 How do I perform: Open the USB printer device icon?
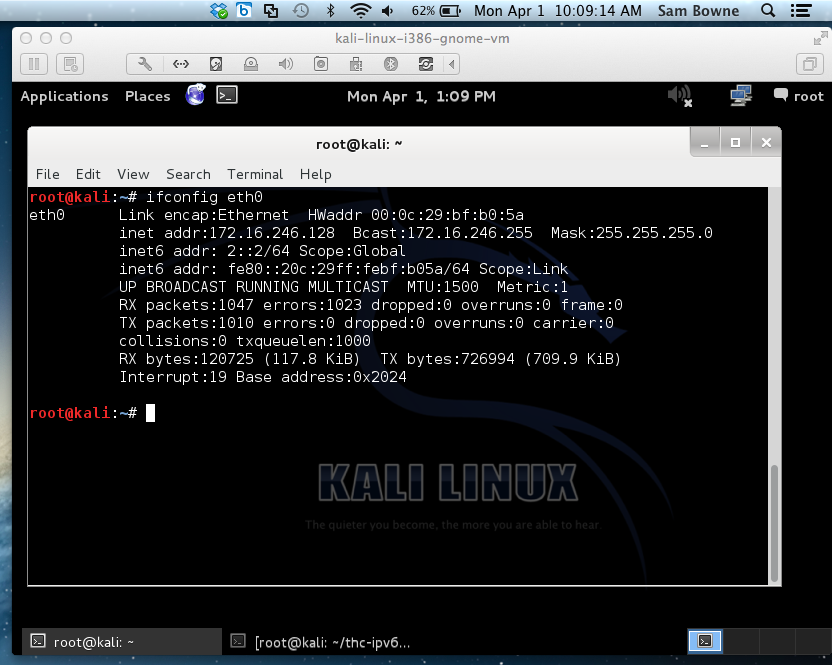pyautogui.click(x=356, y=64)
